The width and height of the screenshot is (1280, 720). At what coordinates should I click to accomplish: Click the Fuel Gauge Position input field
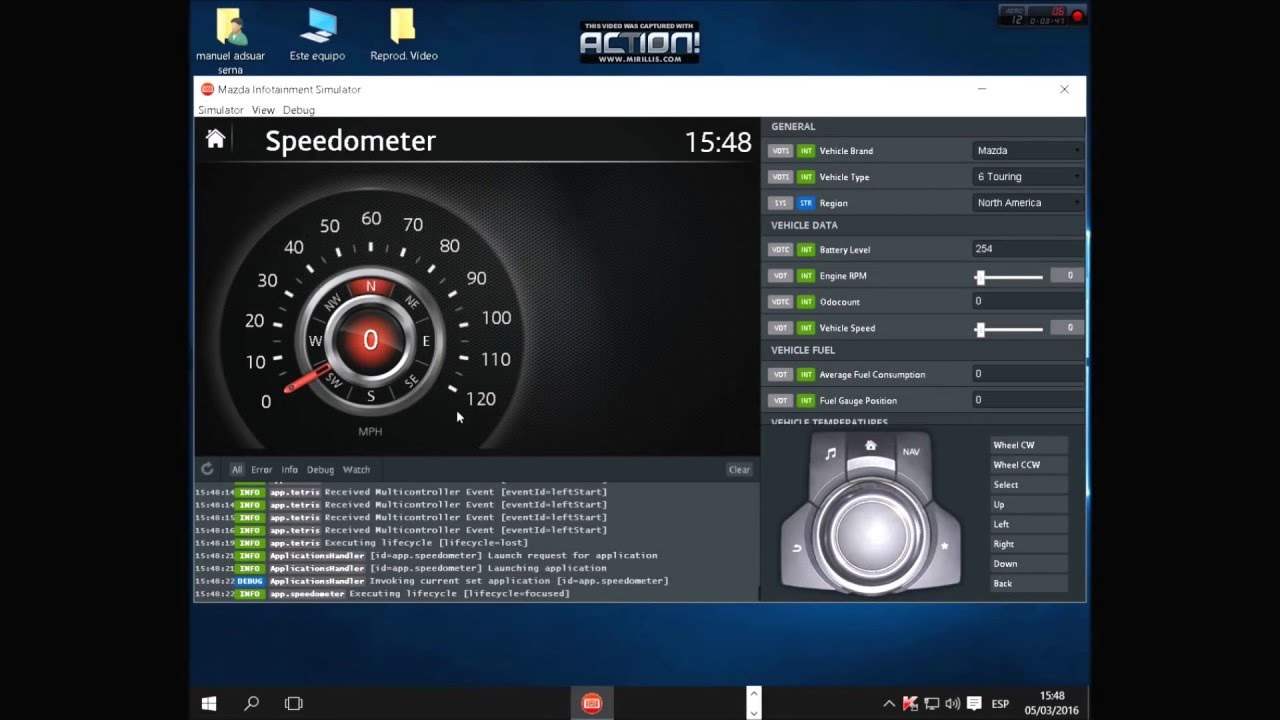[x=1028, y=399]
